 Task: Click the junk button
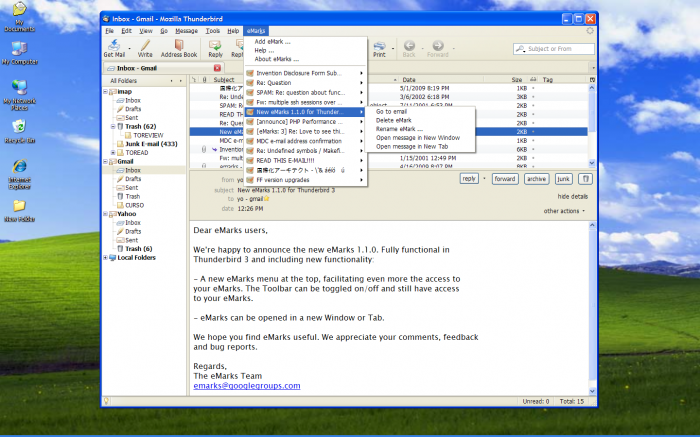tap(563, 179)
